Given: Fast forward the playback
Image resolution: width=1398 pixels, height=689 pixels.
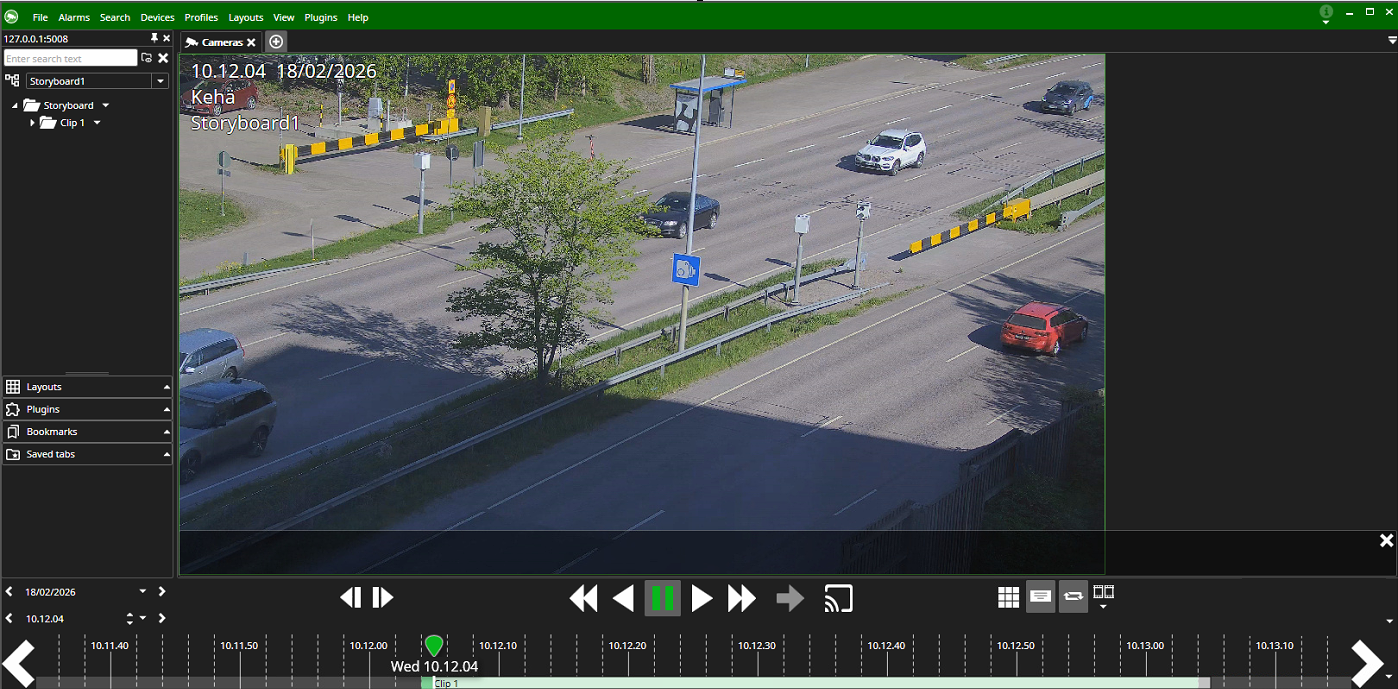Looking at the screenshot, I should click(742, 598).
